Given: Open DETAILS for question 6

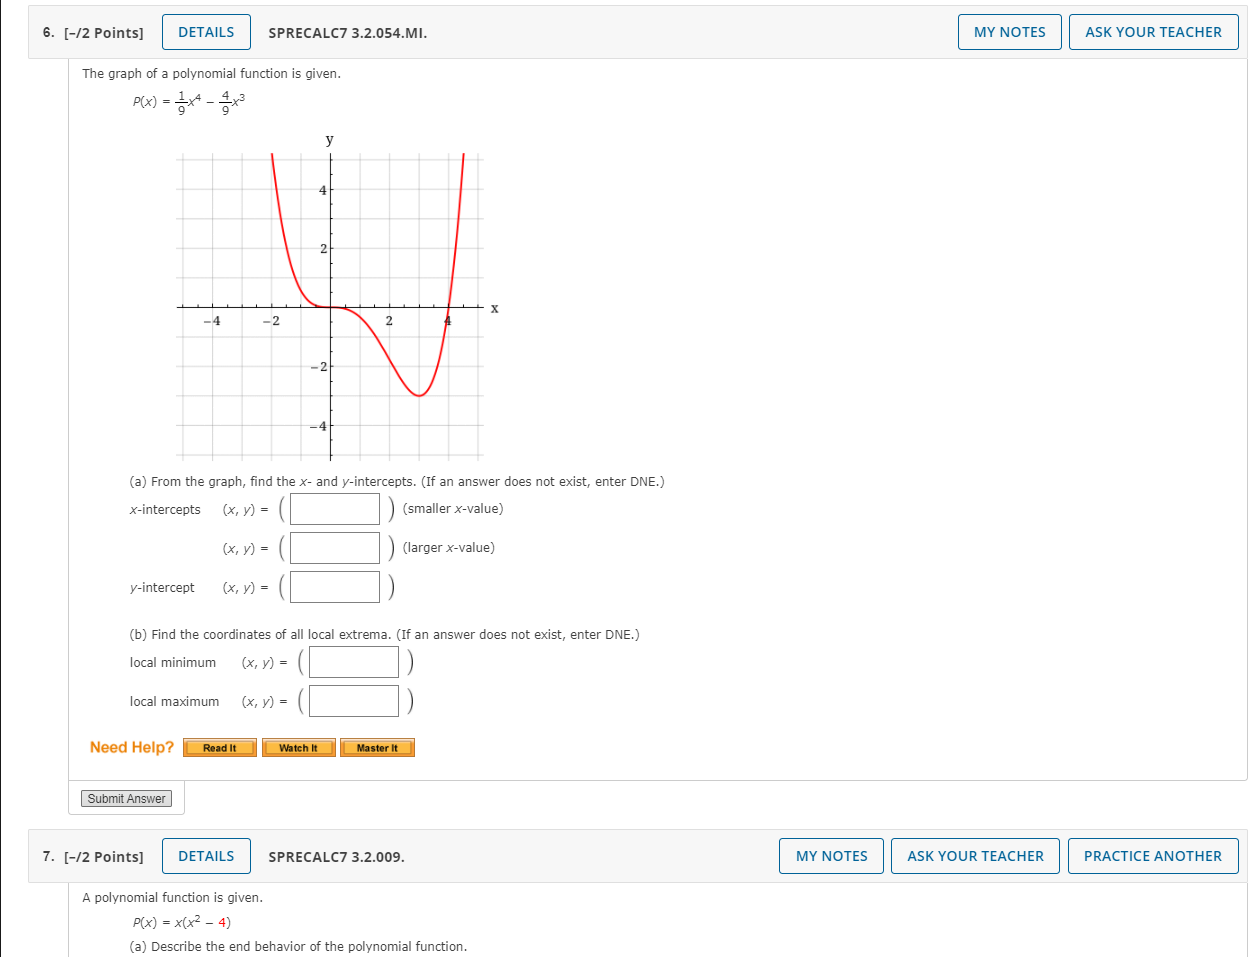Looking at the screenshot, I should click(206, 31).
